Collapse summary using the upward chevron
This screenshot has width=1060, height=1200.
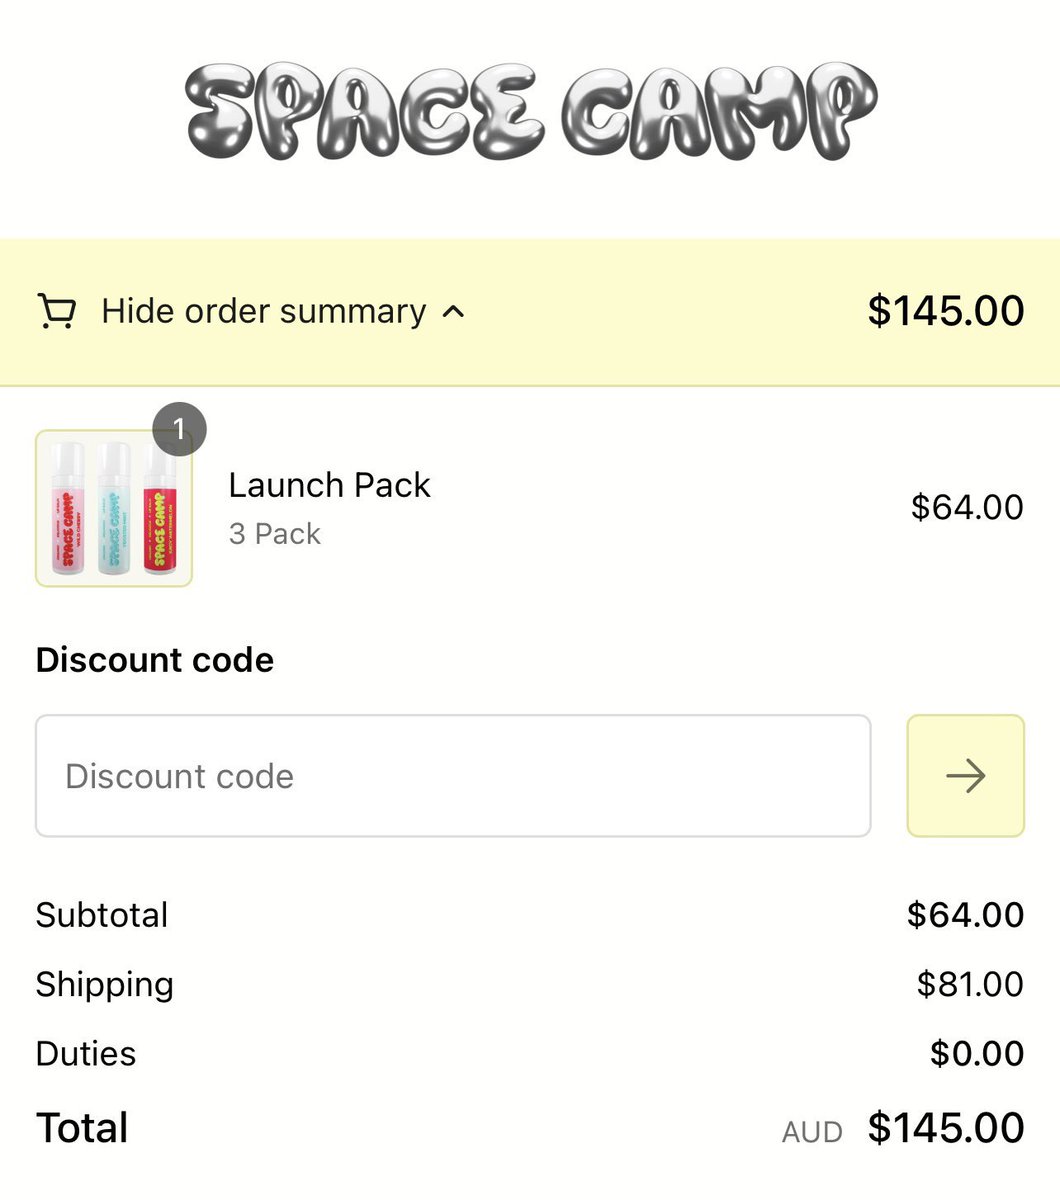click(453, 311)
